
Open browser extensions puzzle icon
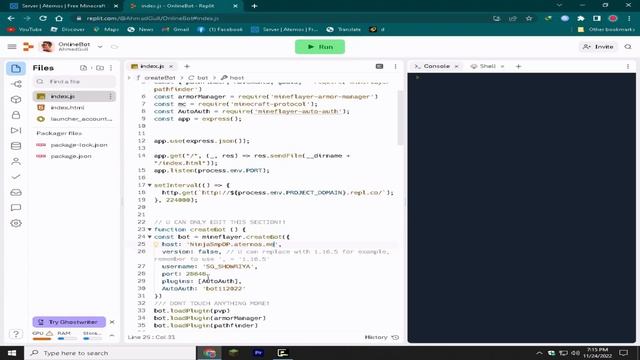click(580, 18)
